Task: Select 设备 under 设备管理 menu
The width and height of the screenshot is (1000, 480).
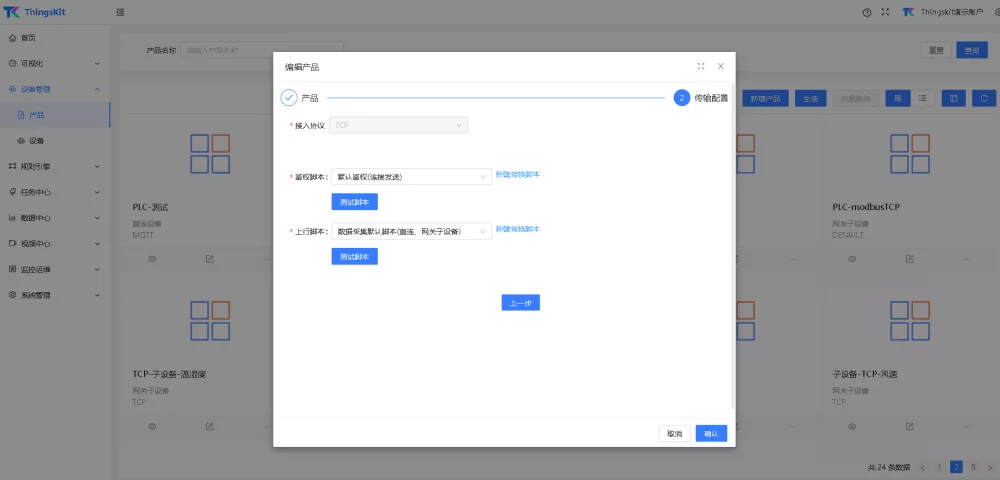Action: (x=36, y=141)
